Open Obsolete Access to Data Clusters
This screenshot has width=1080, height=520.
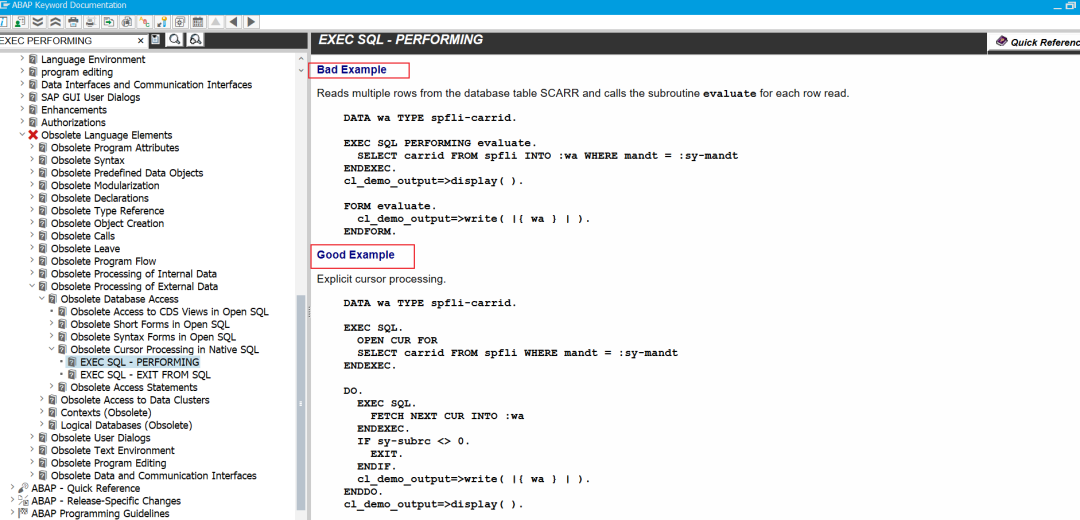135,399
